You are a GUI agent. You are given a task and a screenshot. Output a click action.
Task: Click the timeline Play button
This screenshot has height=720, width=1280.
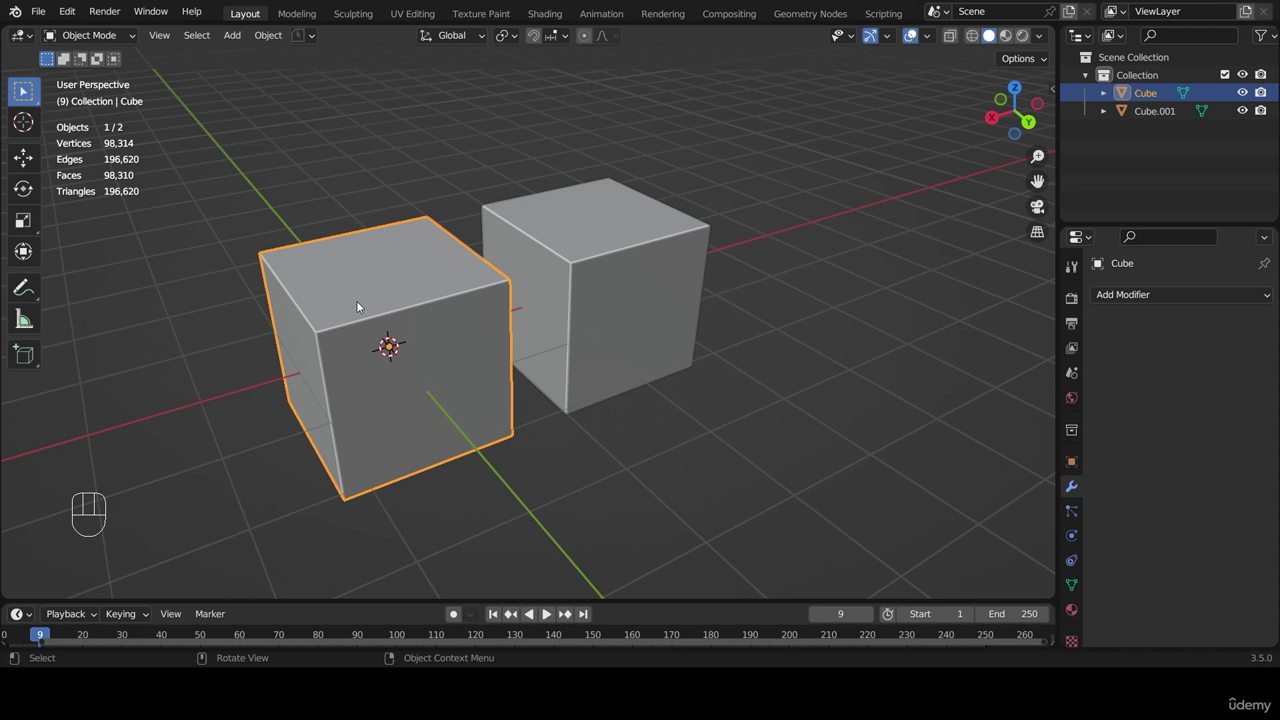(x=547, y=614)
